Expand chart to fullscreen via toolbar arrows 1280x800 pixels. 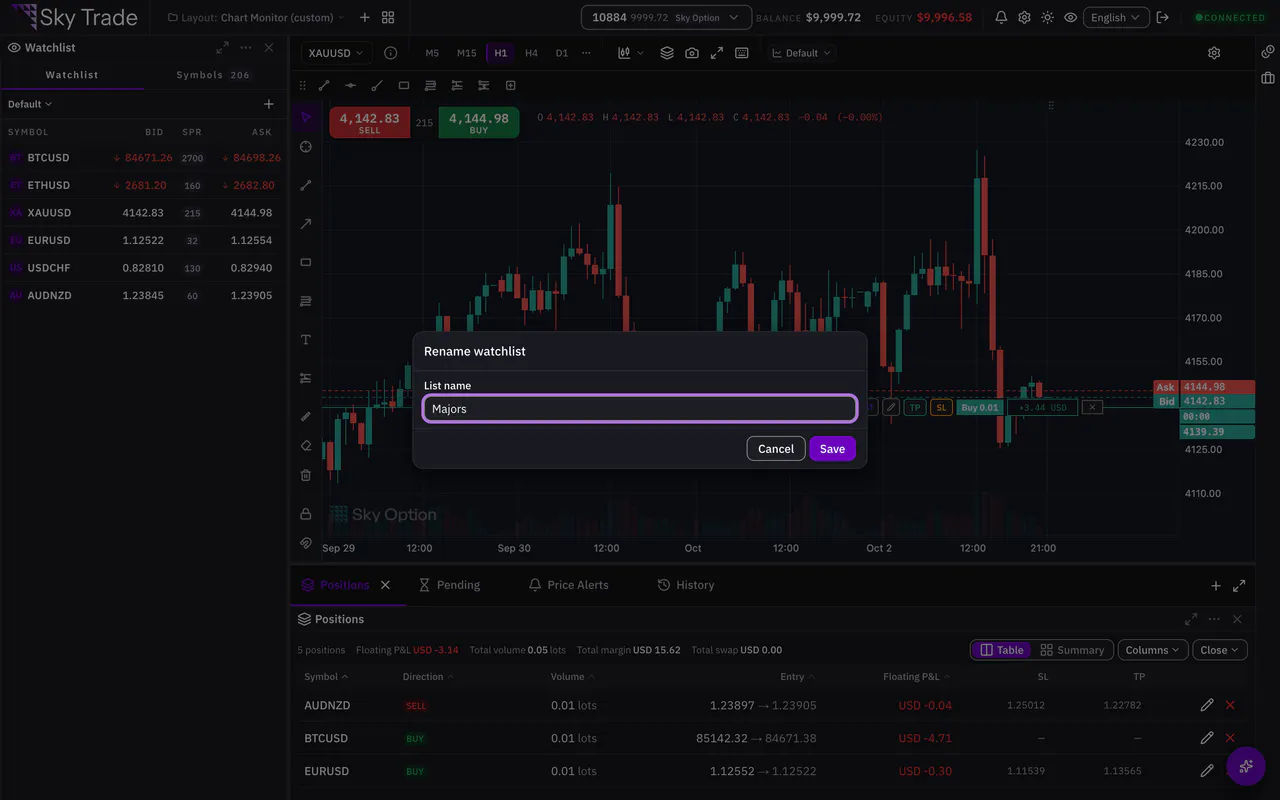[717, 53]
